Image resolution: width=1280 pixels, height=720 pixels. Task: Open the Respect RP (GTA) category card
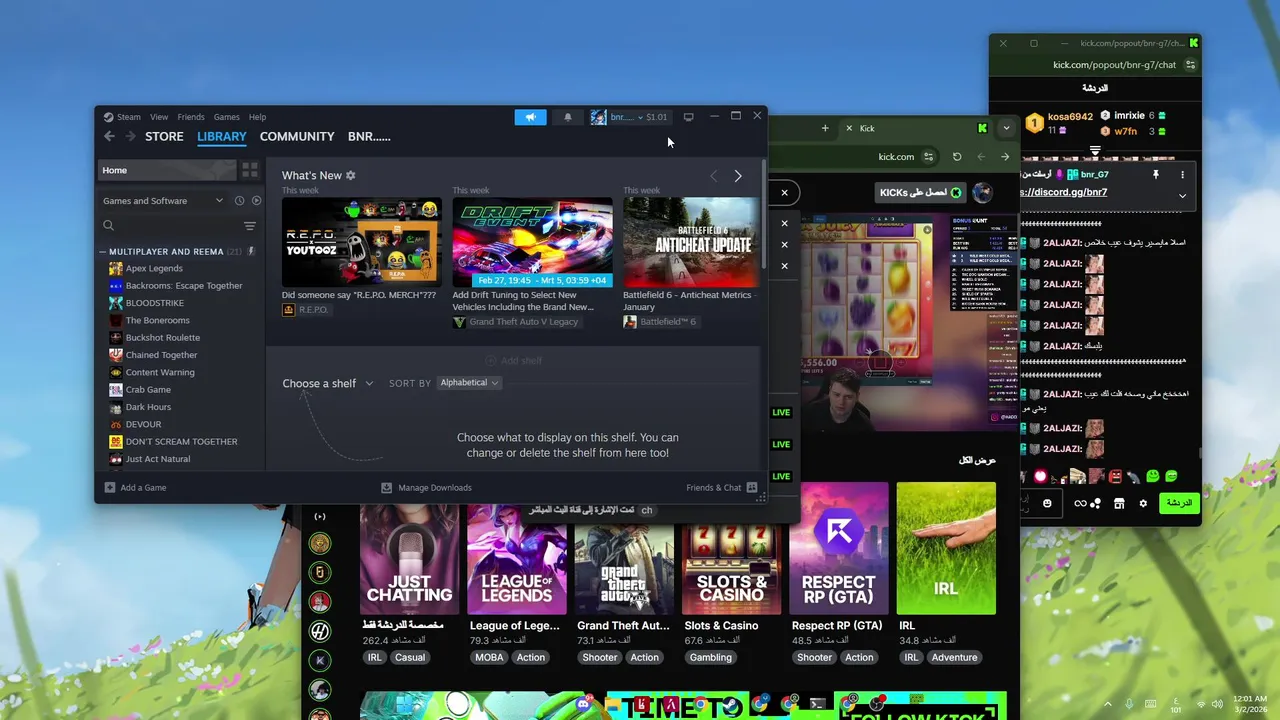839,548
